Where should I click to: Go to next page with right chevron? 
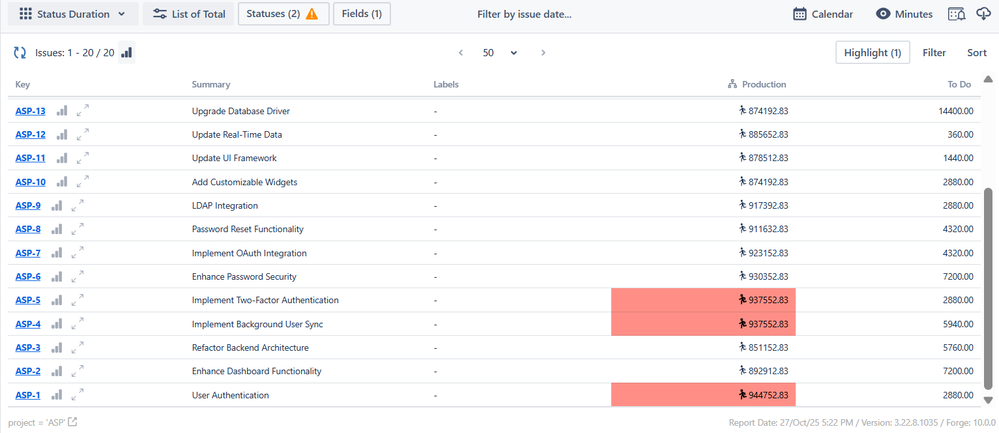pyautogui.click(x=543, y=53)
